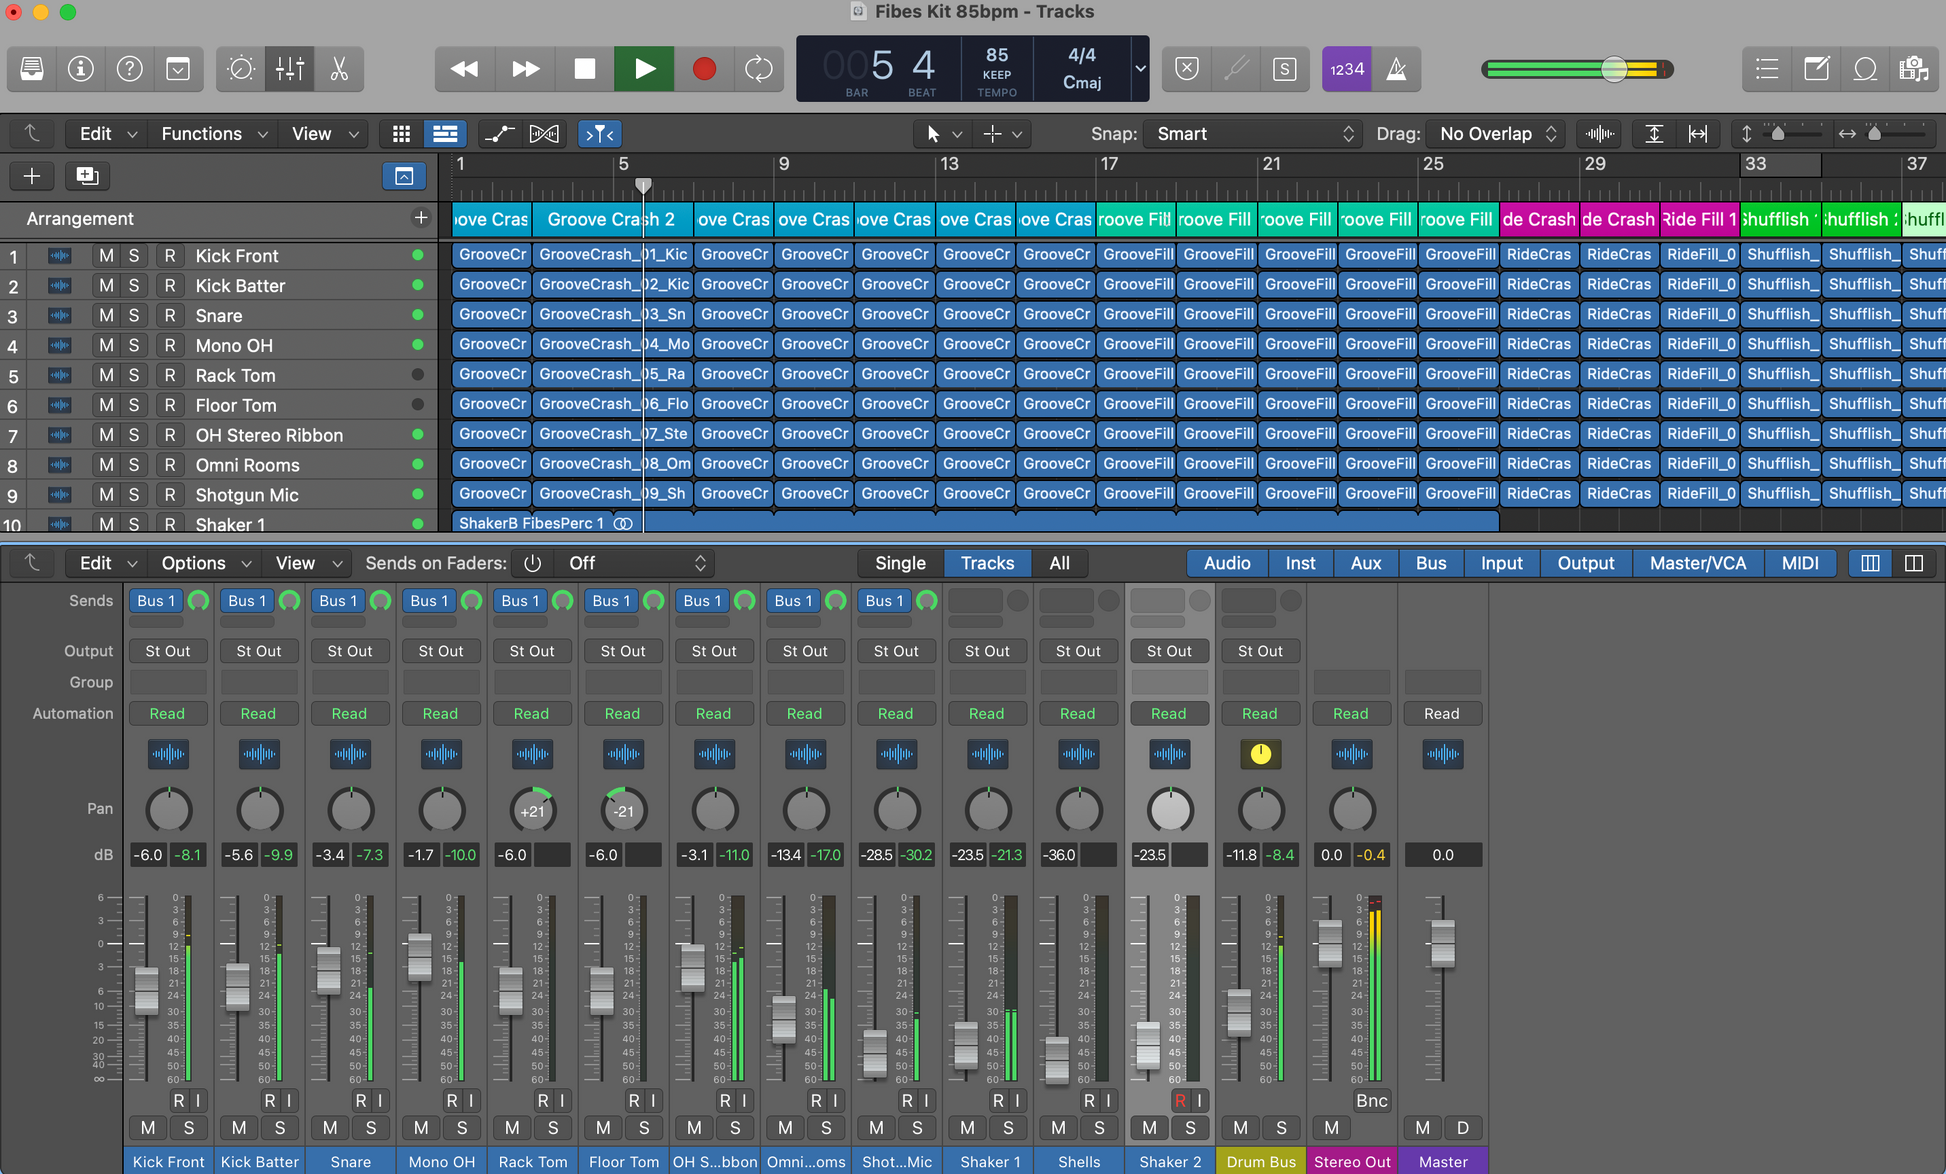Screen dimensions: 1946x1174
Task: Open the Mixer via control bar icon
Action: pyautogui.click(x=290, y=69)
